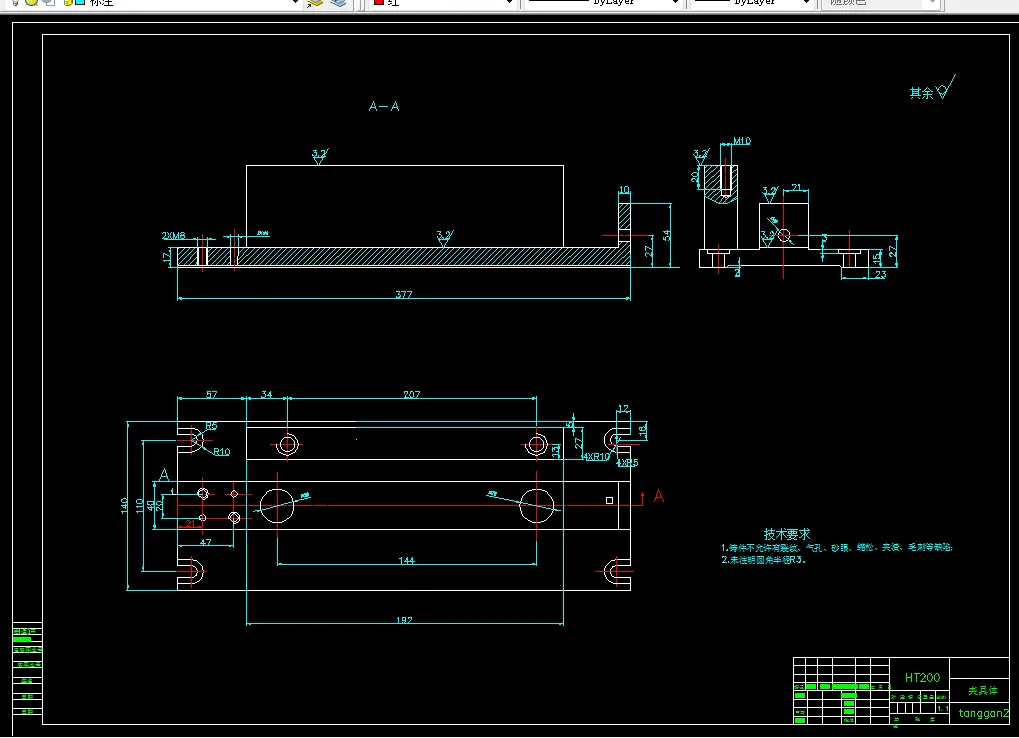Click the Layer Previous icon
This screenshot has width=1019, height=738.
tap(339, 3)
